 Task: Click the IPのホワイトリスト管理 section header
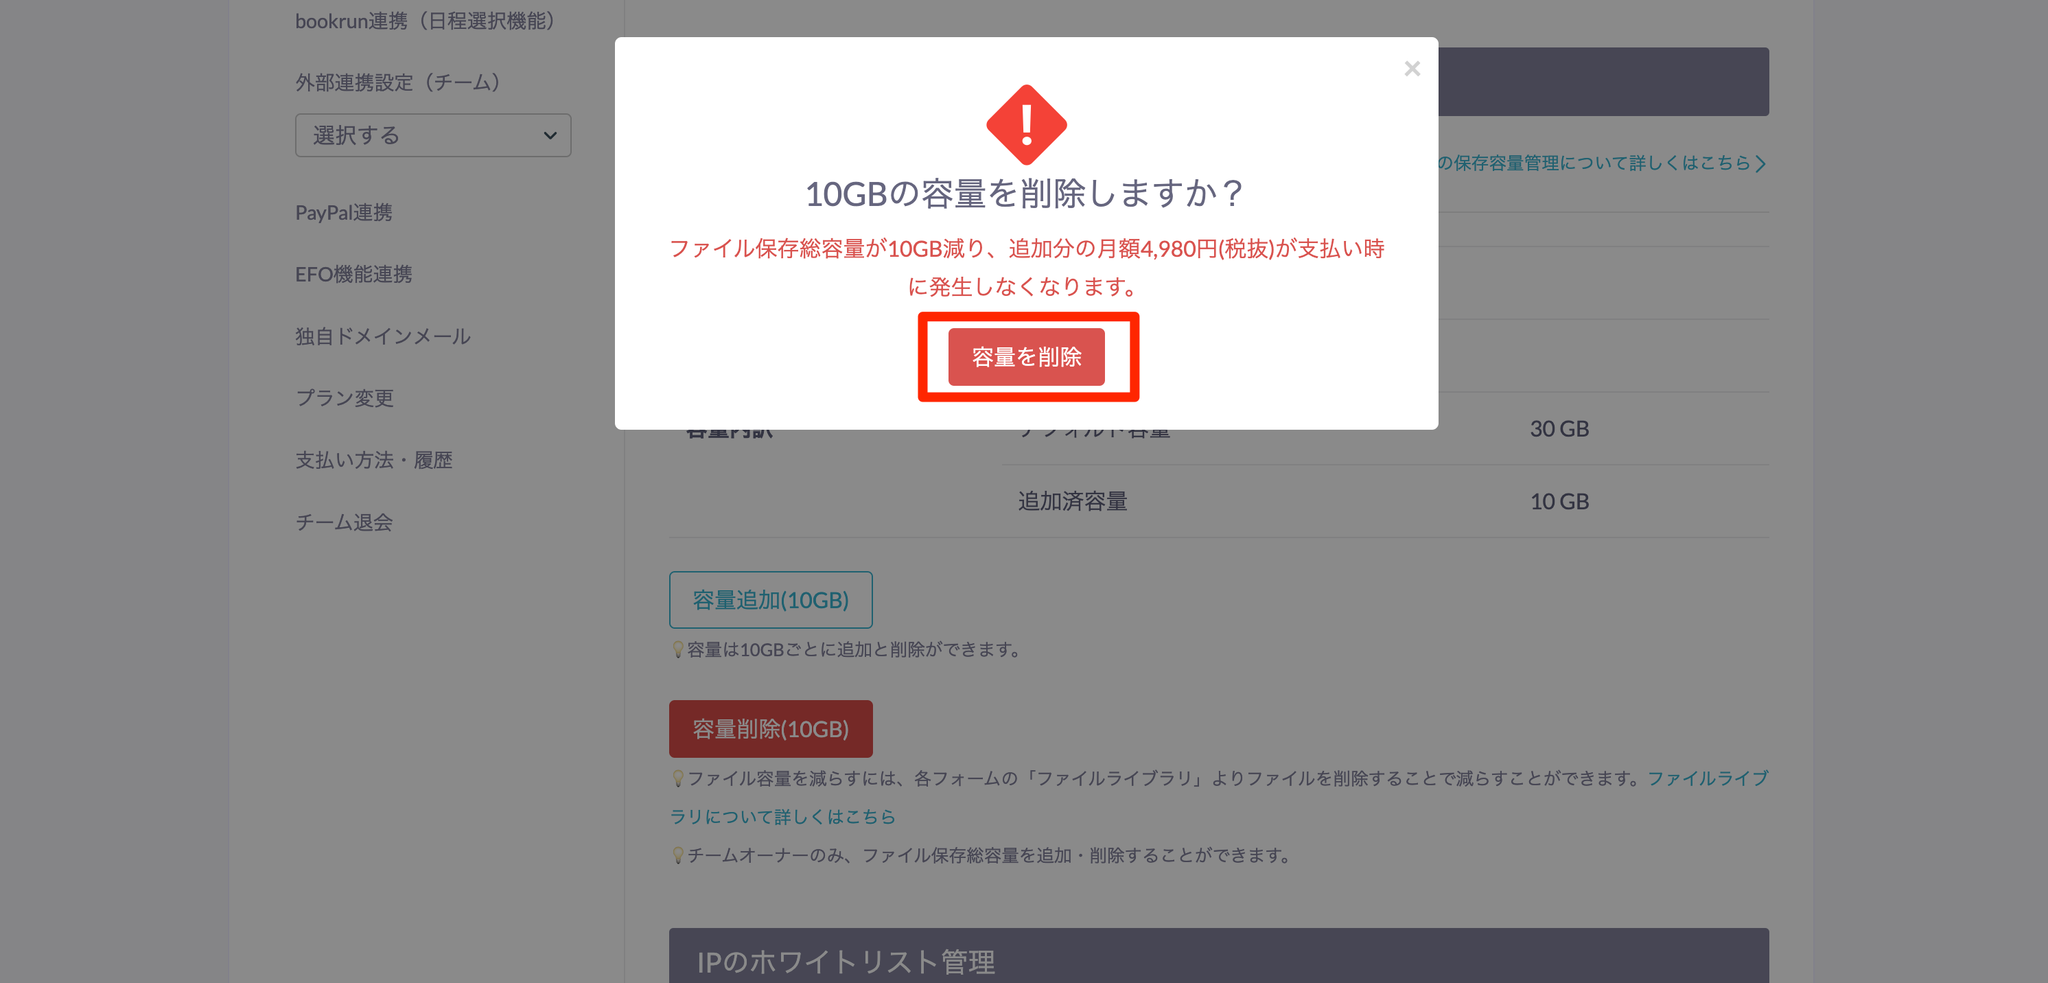point(1219,956)
